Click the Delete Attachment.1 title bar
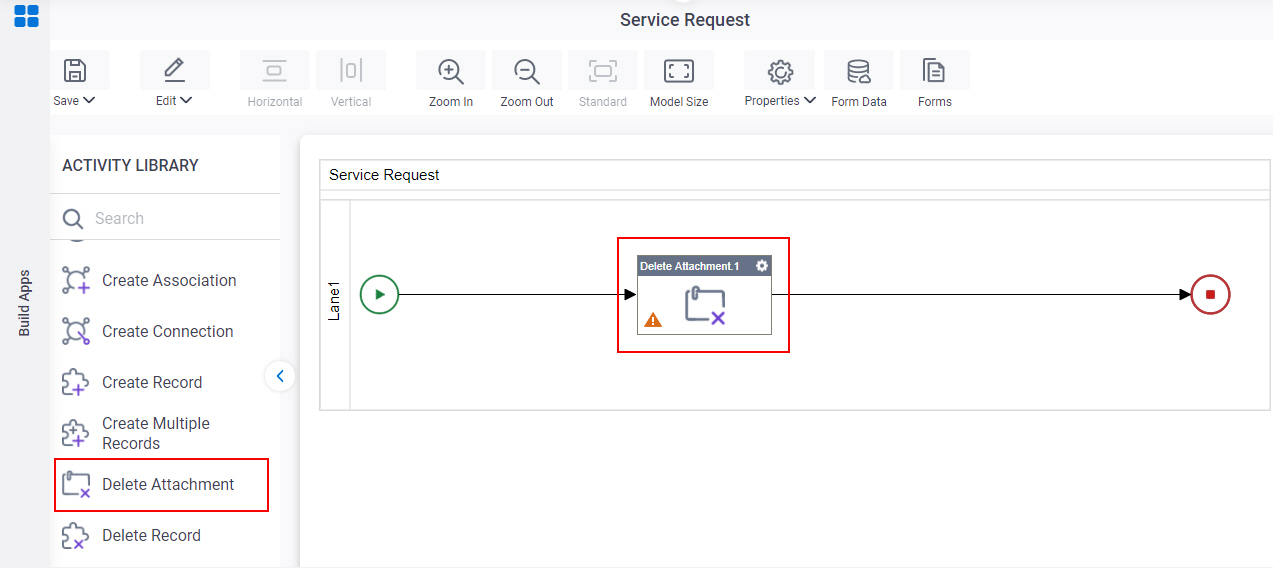The image size is (1273, 568). [x=704, y=266]
